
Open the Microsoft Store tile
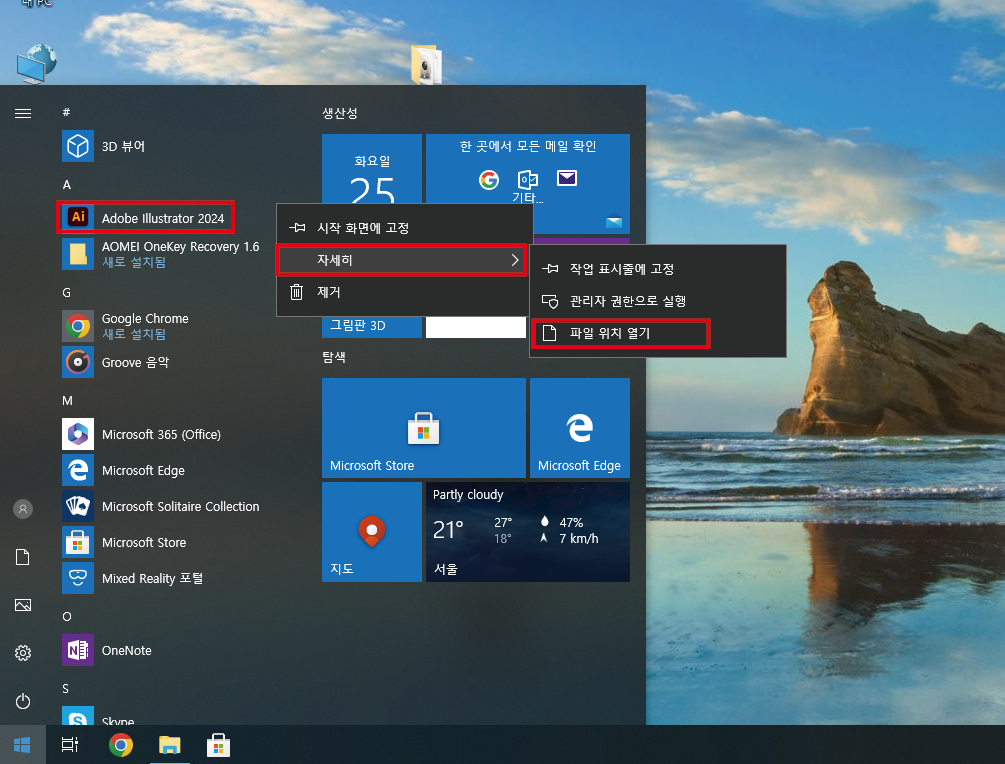(424, 428)
